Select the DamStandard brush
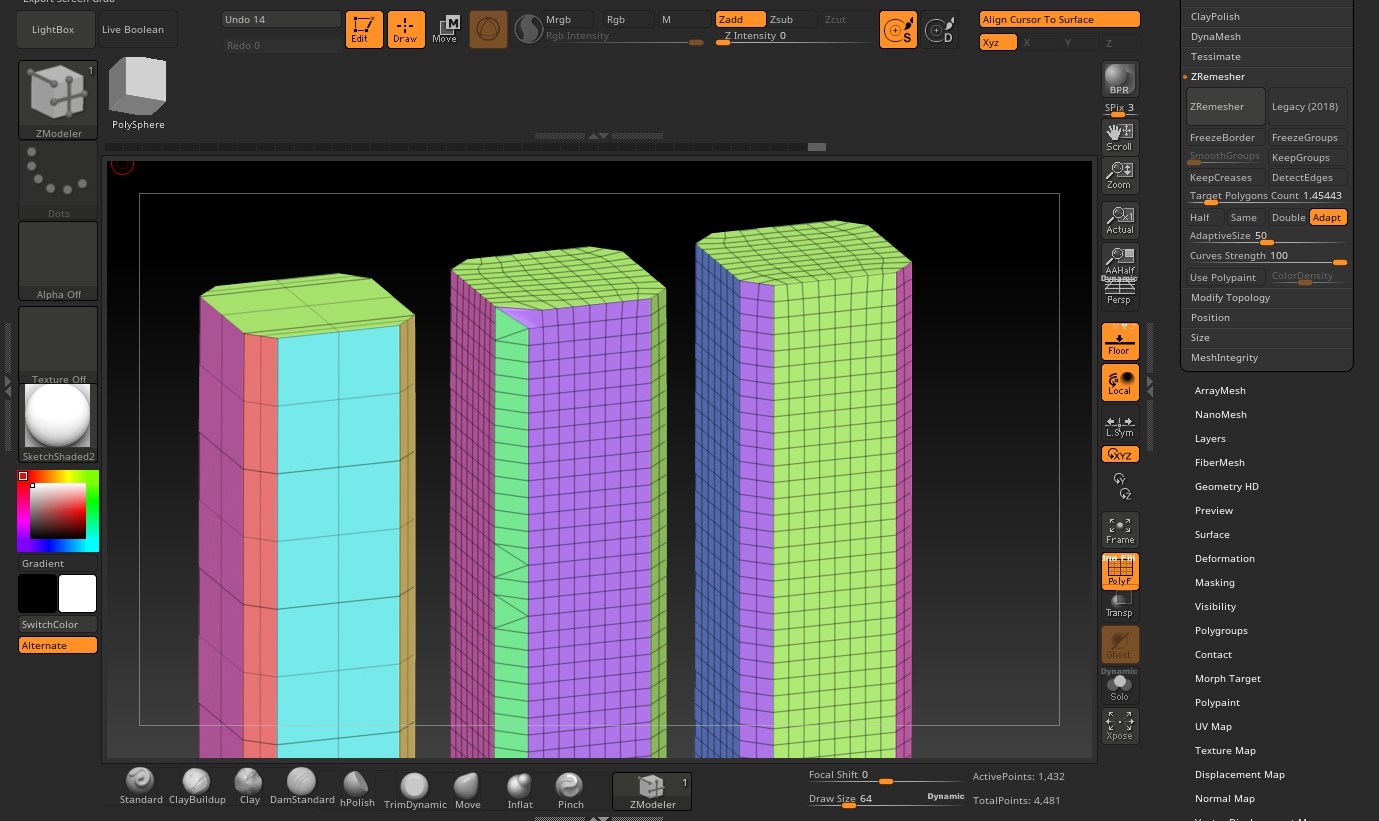 point(302,786)
